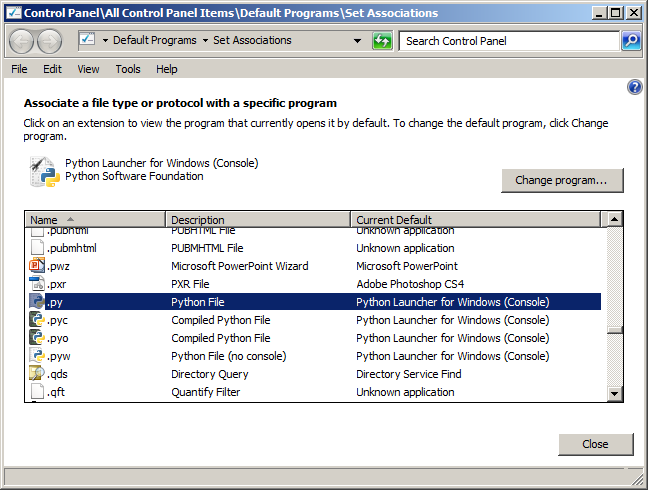Image resolution: width=648 pixels, height=490 pixels.
Task: Select the .pyo extension name
Action: point(58,338)
